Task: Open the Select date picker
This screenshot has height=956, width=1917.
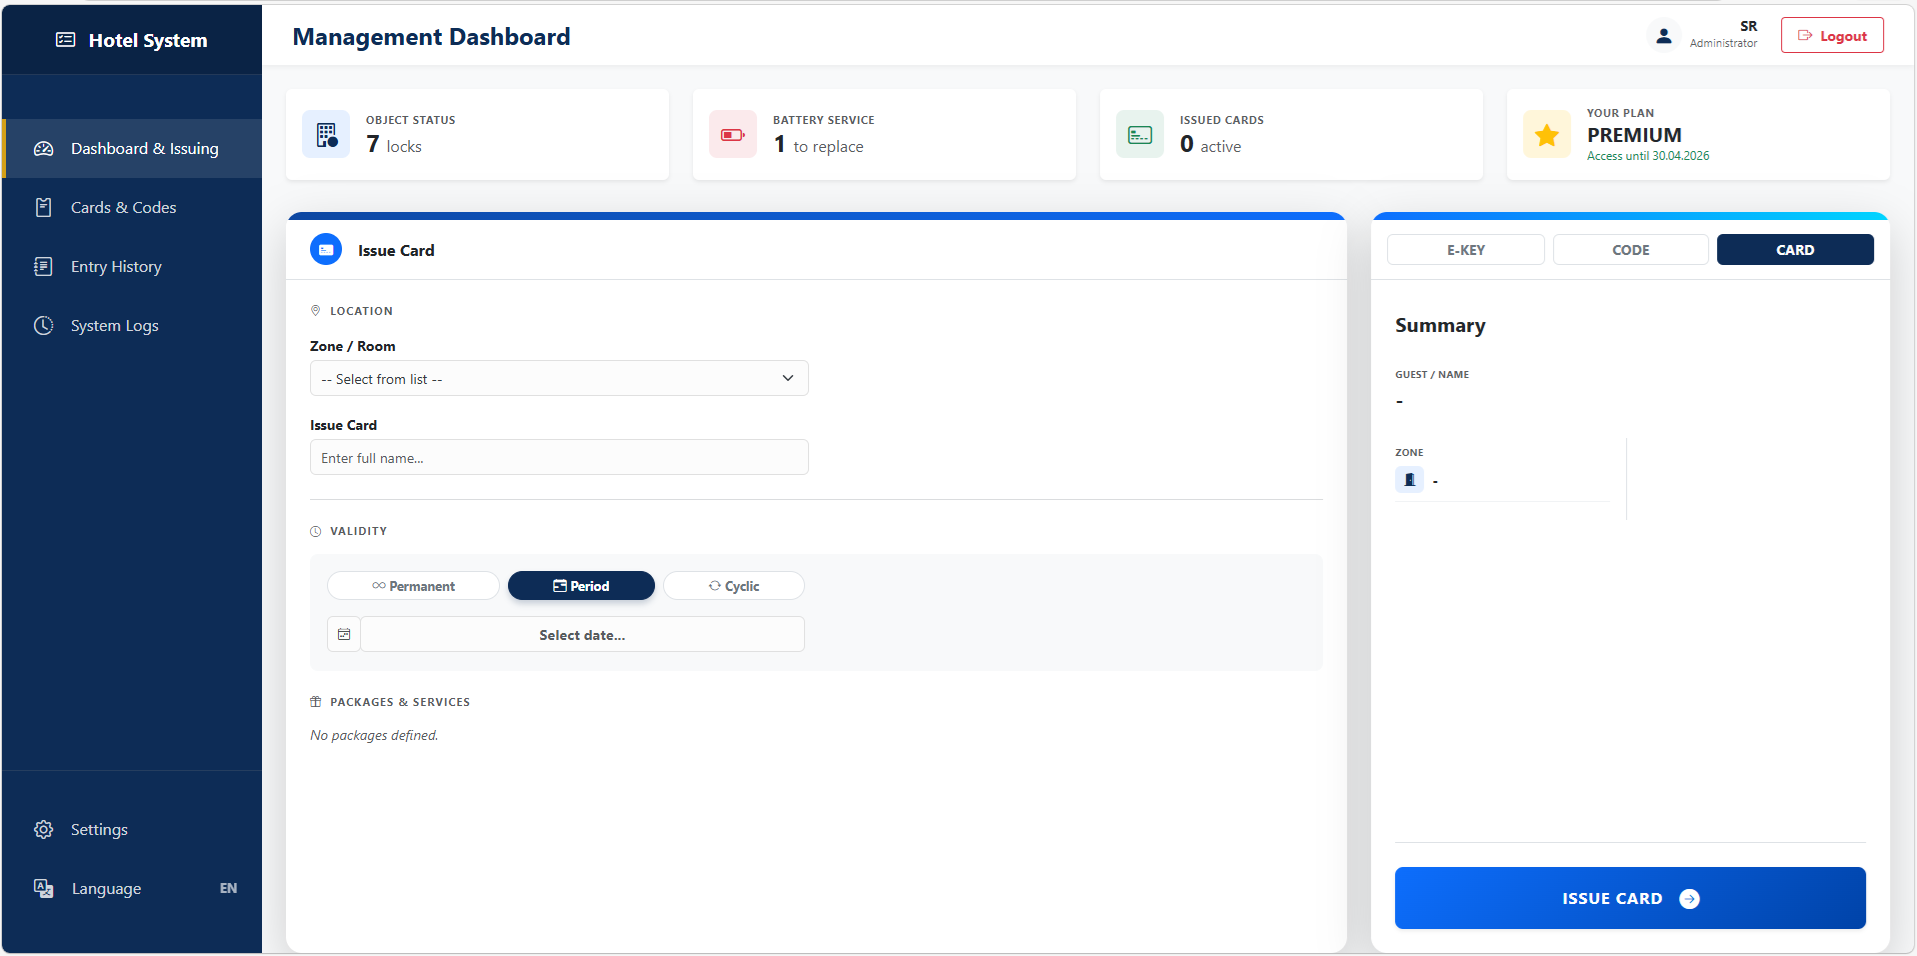Action: (581, 634)
